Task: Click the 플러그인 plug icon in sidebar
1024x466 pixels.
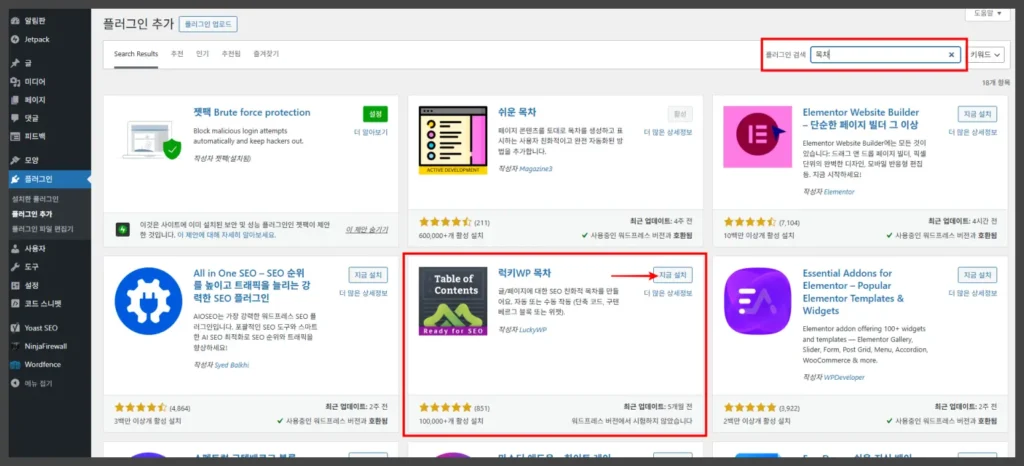Action: point(16,179)
